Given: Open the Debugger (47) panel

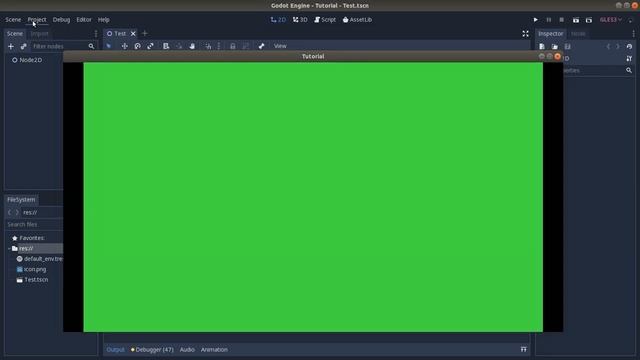Looking at the screenshot, I should [x=152, y=349].
